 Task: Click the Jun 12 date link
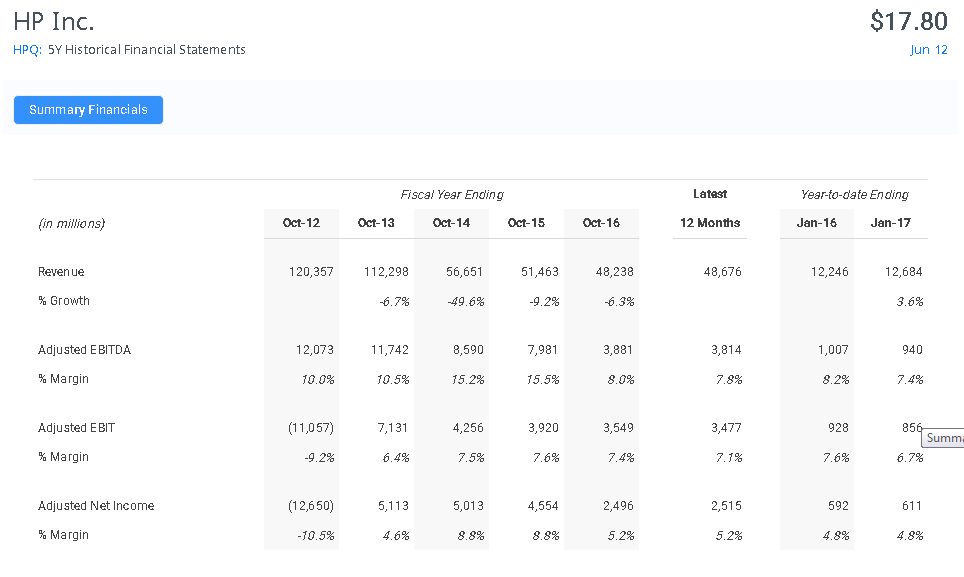click(x=928, y=50)
